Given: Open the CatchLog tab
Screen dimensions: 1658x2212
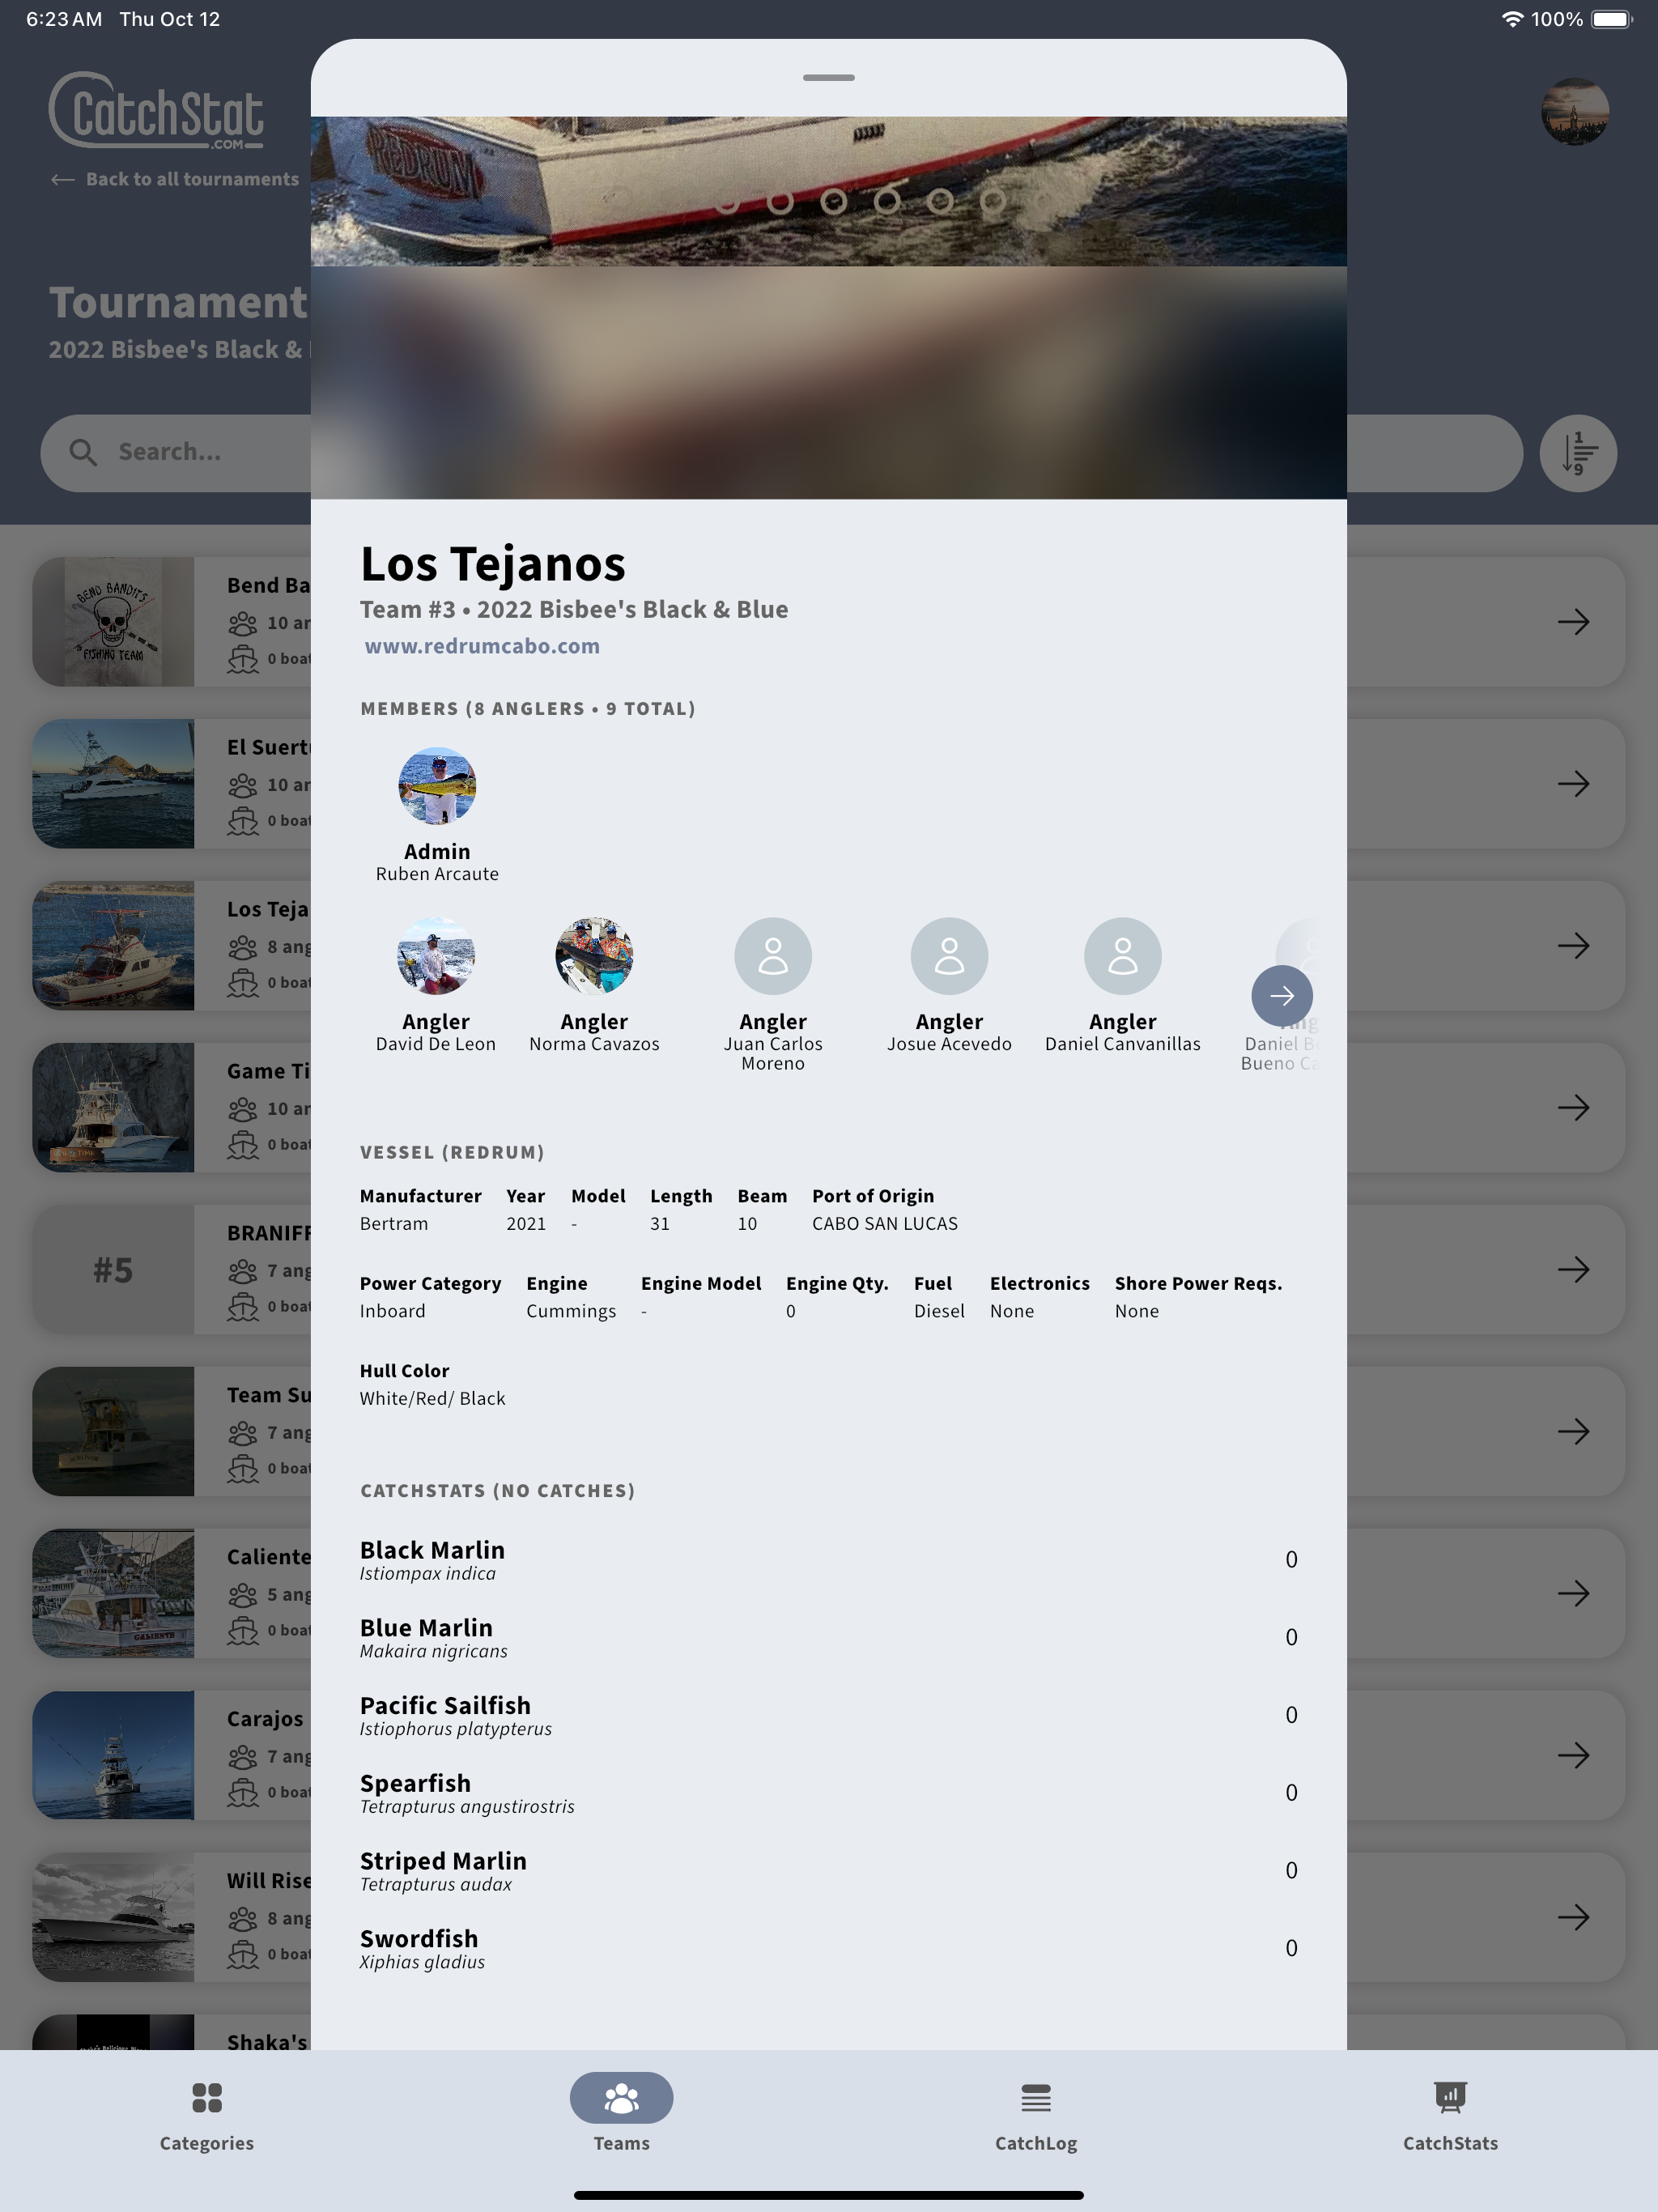Looking at the screenshot, I should 1036,2117.
